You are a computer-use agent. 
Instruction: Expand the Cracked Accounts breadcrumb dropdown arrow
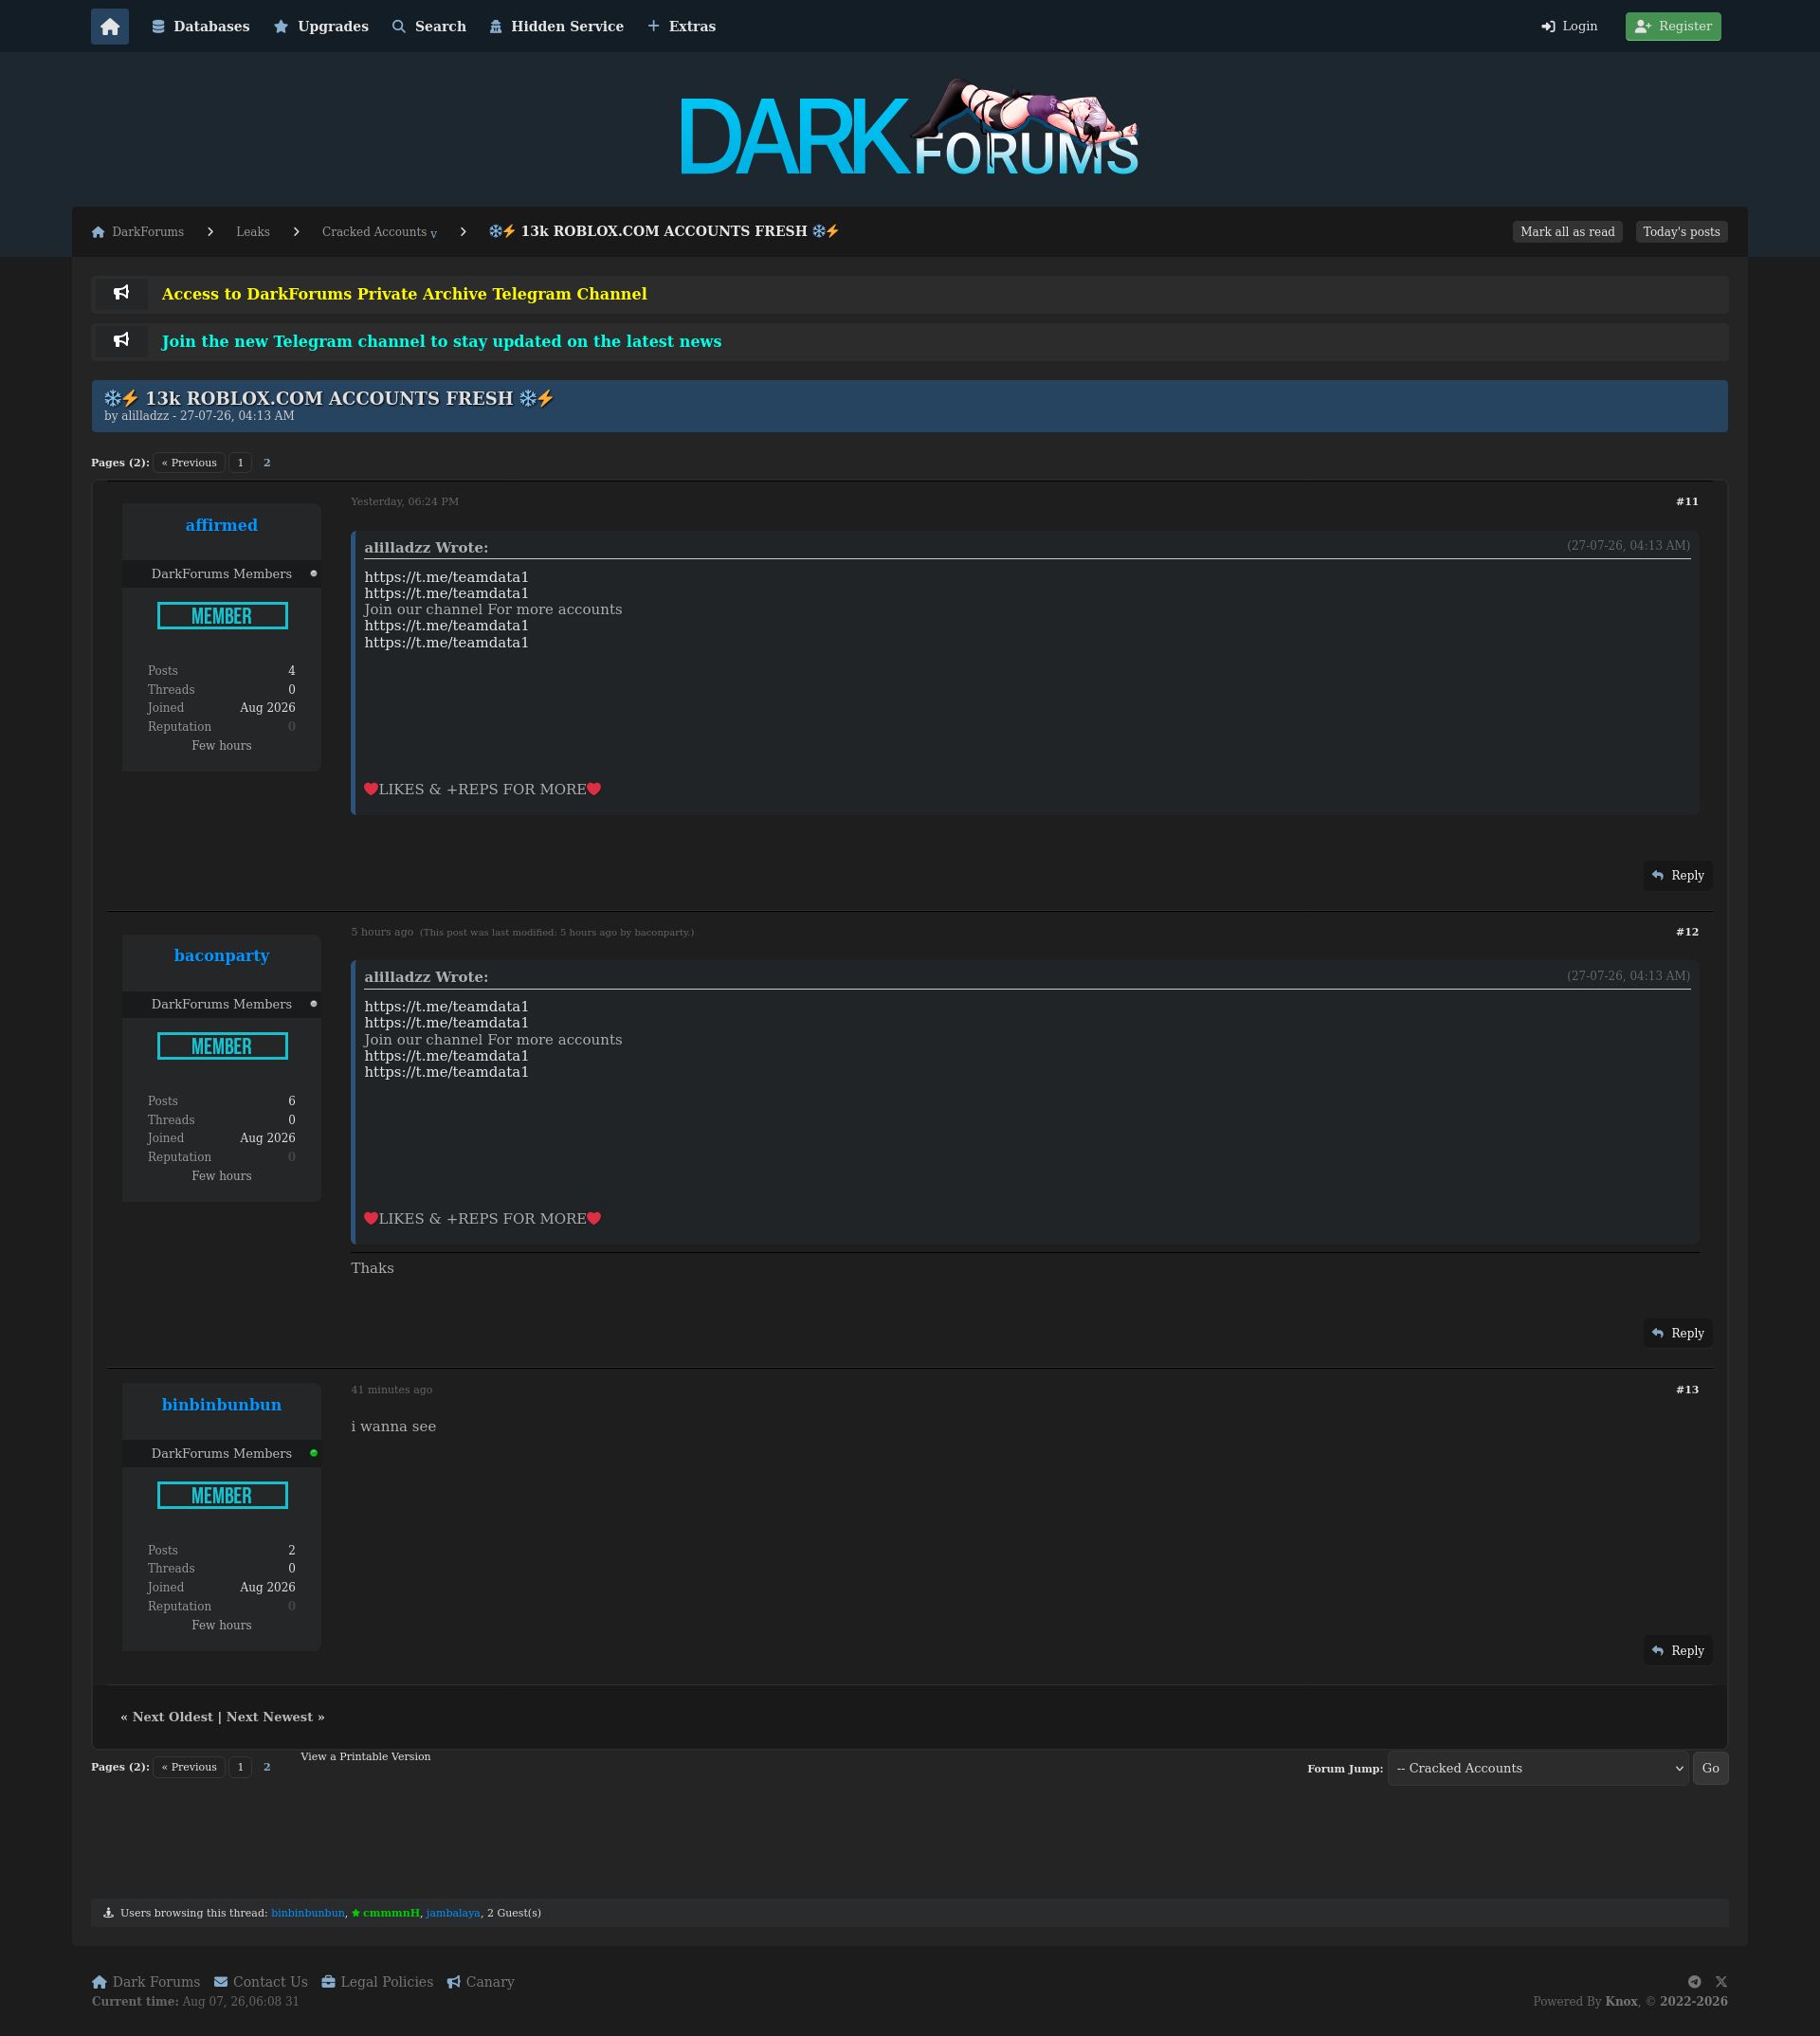(433, 234)
